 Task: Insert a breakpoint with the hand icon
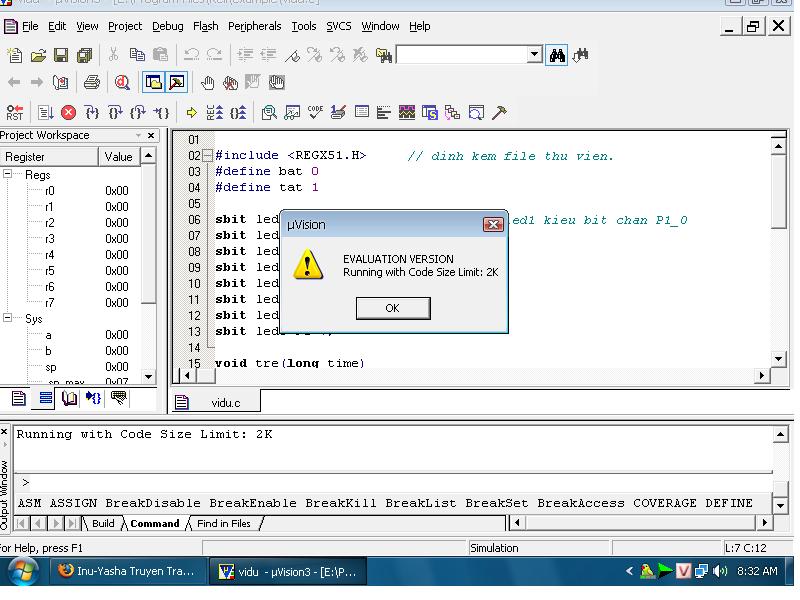(207, 82)
